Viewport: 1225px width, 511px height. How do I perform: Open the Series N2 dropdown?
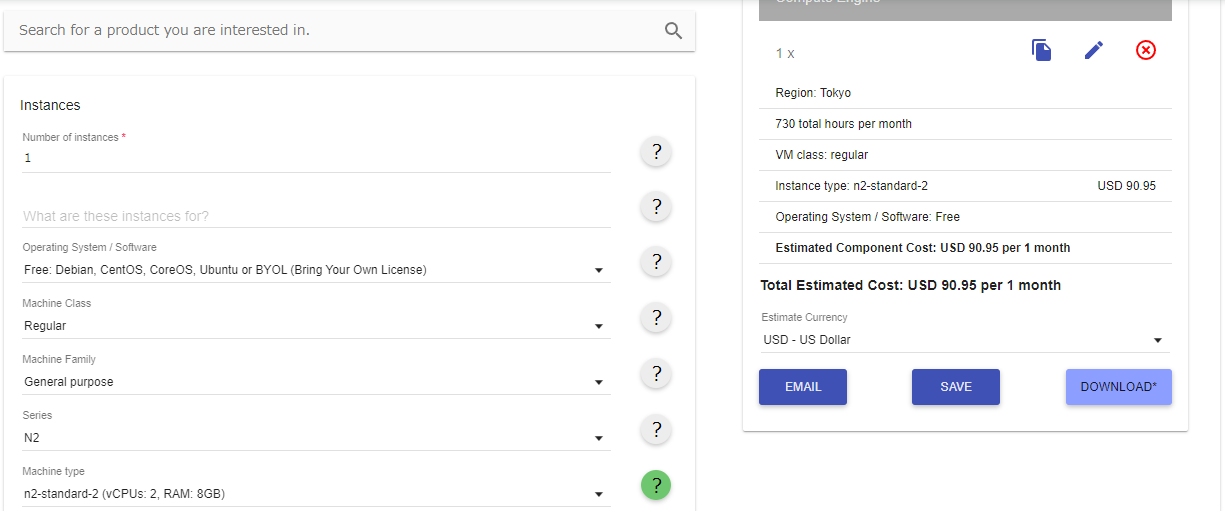point(316,438)
